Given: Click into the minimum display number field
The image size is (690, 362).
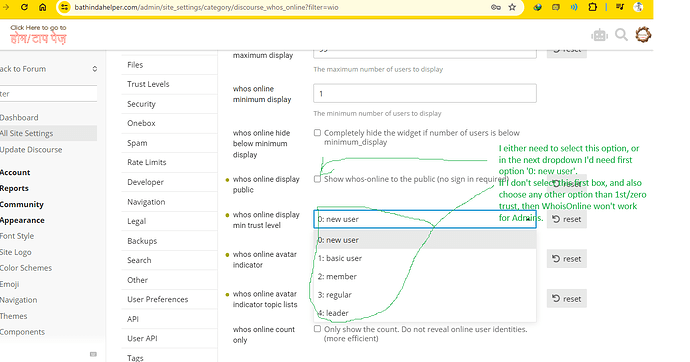Looking at the screenshot, I should point(425,93).
